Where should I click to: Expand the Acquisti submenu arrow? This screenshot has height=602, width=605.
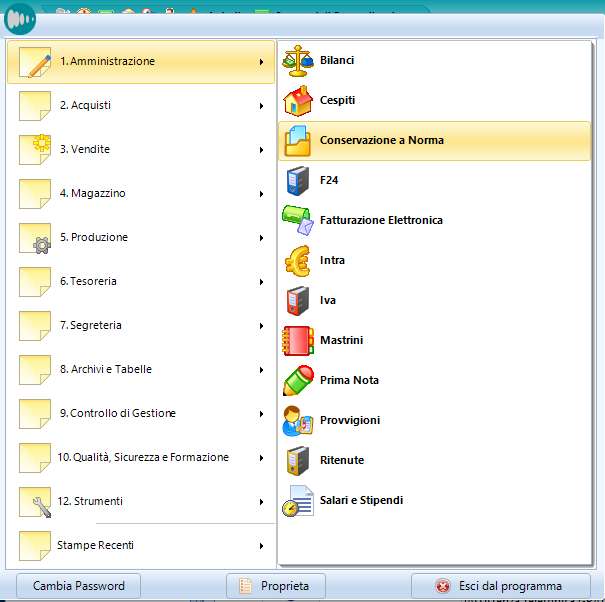pyautogui.click(x=261, y=106)
